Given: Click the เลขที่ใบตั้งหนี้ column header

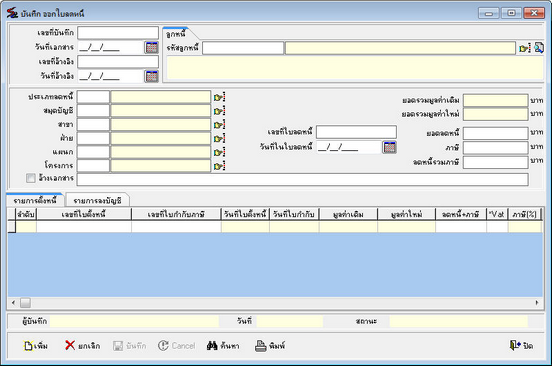Looking at the screenshot, I should 84,214.
